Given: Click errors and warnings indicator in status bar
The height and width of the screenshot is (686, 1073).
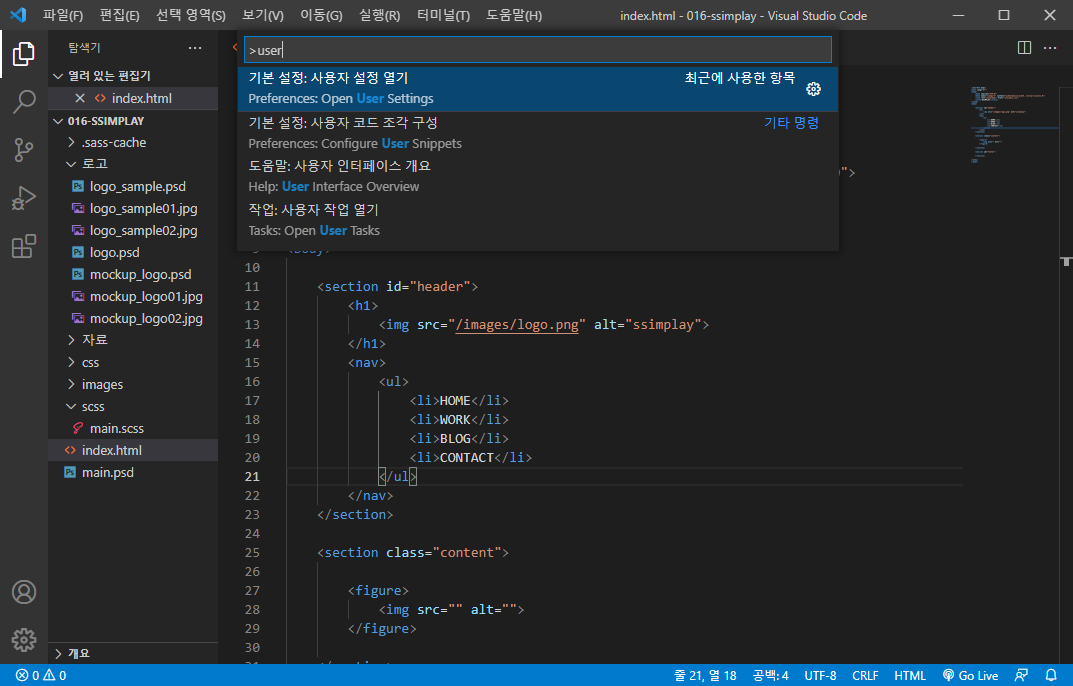Looking at the screenshot, I should tap(41, 676).
